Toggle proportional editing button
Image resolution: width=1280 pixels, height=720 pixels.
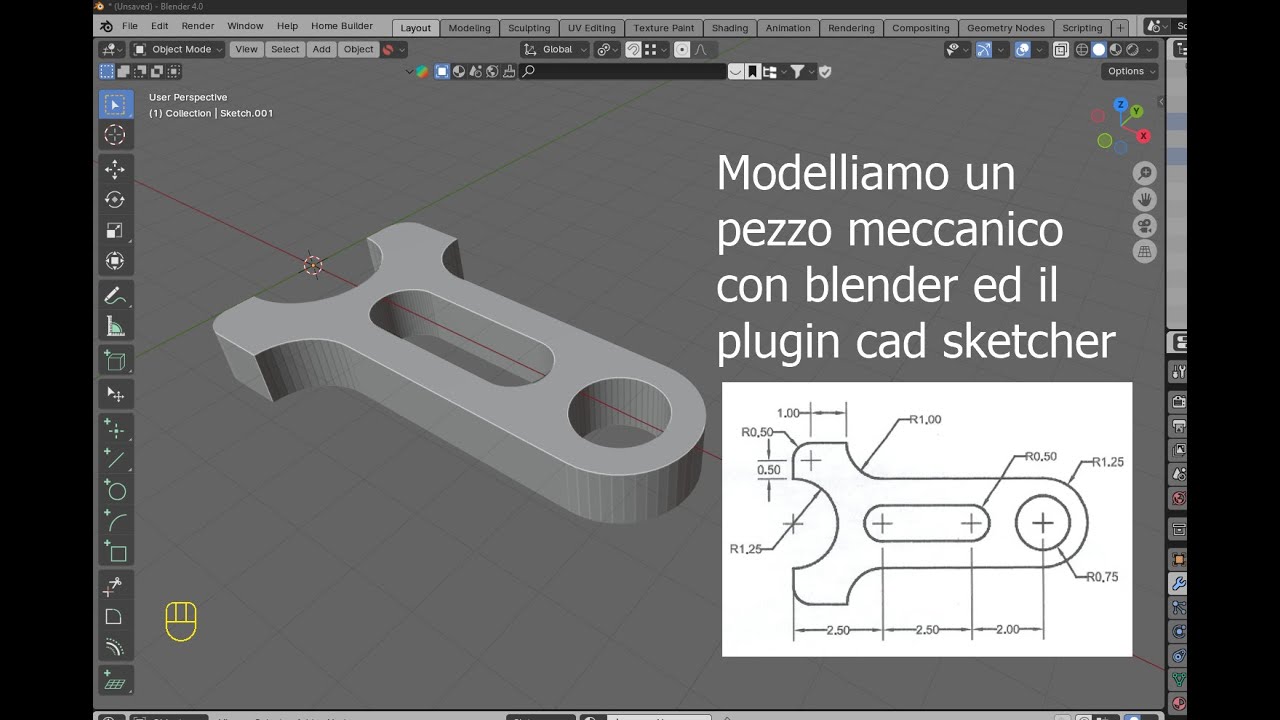(683, 49)
